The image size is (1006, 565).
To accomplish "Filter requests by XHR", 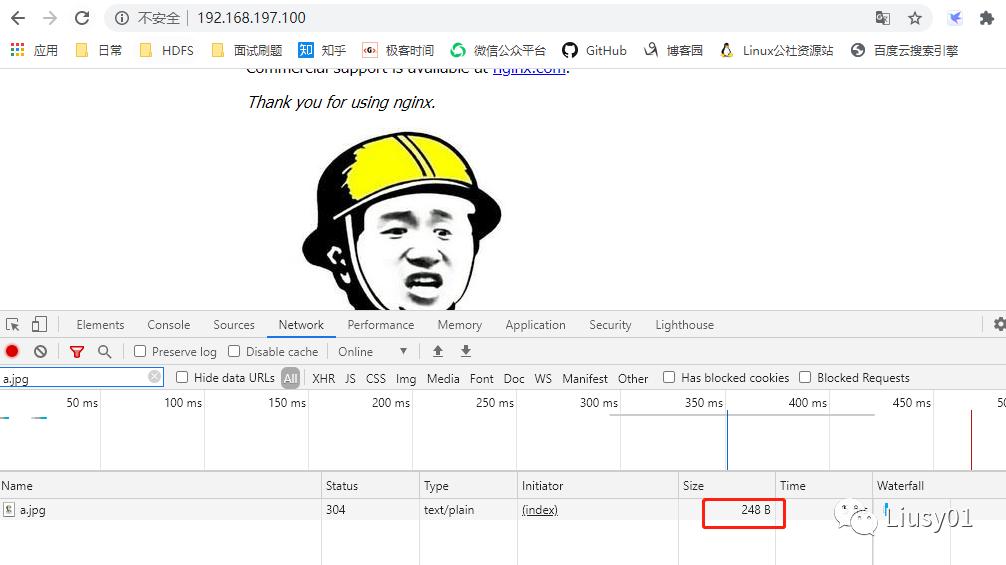I will (323, 378).
